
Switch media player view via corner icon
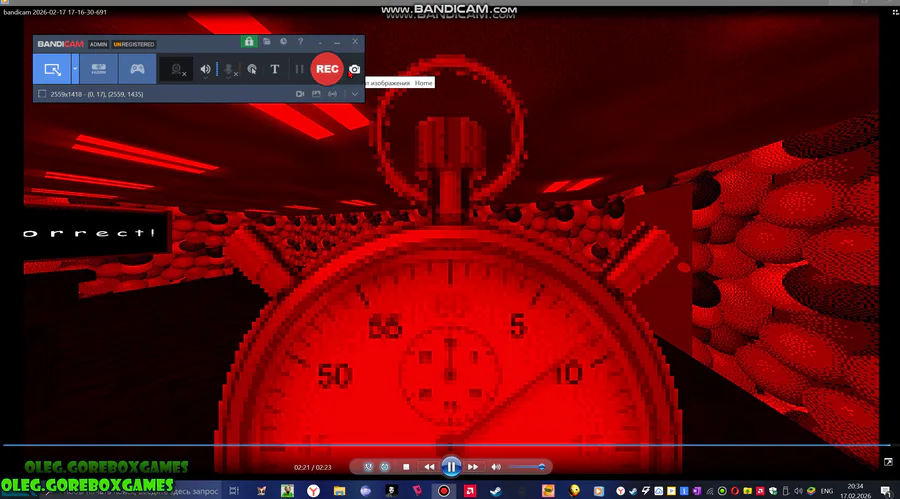click(888, 462)
